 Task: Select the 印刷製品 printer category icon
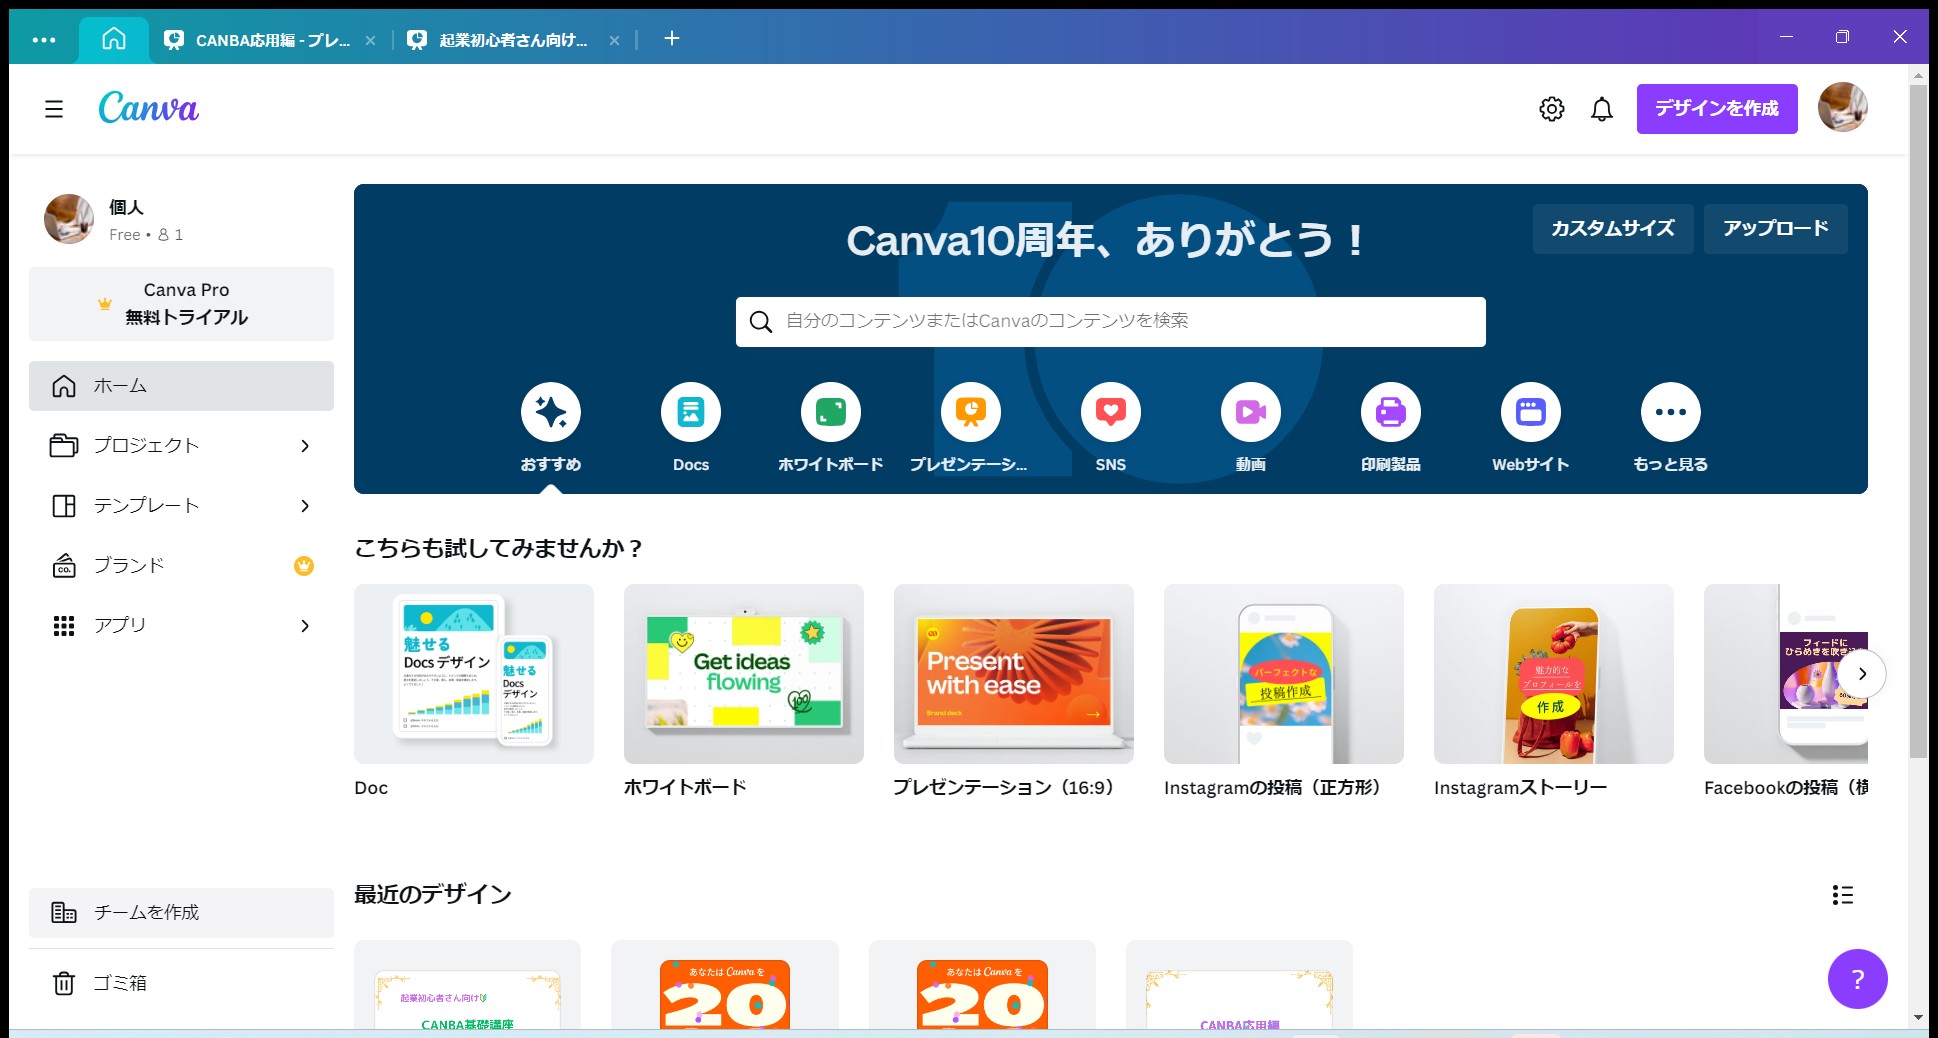point(1391,412)
